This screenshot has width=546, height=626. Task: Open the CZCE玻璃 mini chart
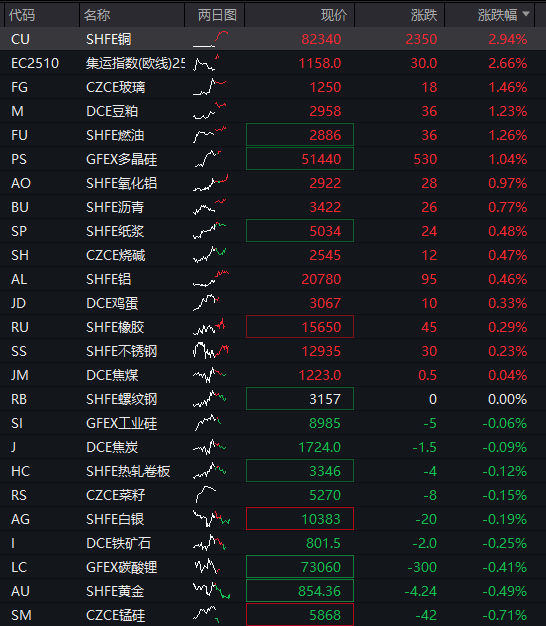tap(210, 87)
